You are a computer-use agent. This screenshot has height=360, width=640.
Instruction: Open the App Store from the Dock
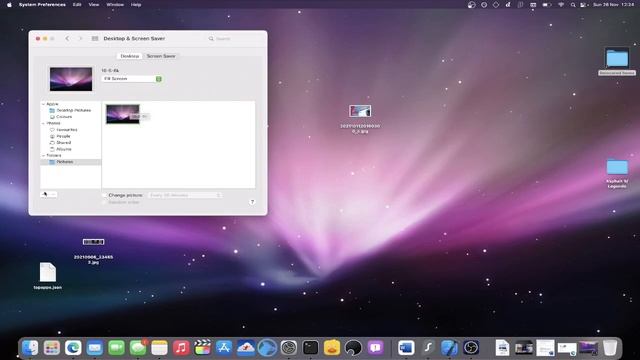coord(224,348)
